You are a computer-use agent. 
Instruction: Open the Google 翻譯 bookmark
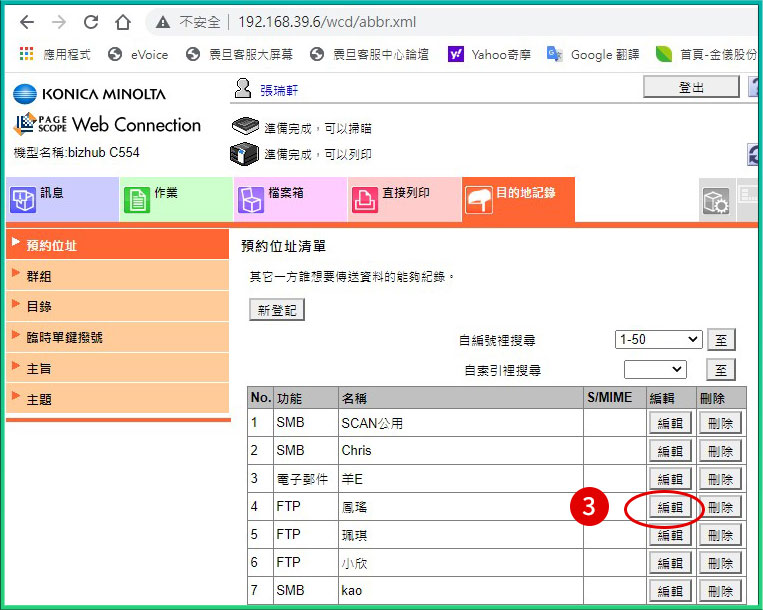point(595,54)
